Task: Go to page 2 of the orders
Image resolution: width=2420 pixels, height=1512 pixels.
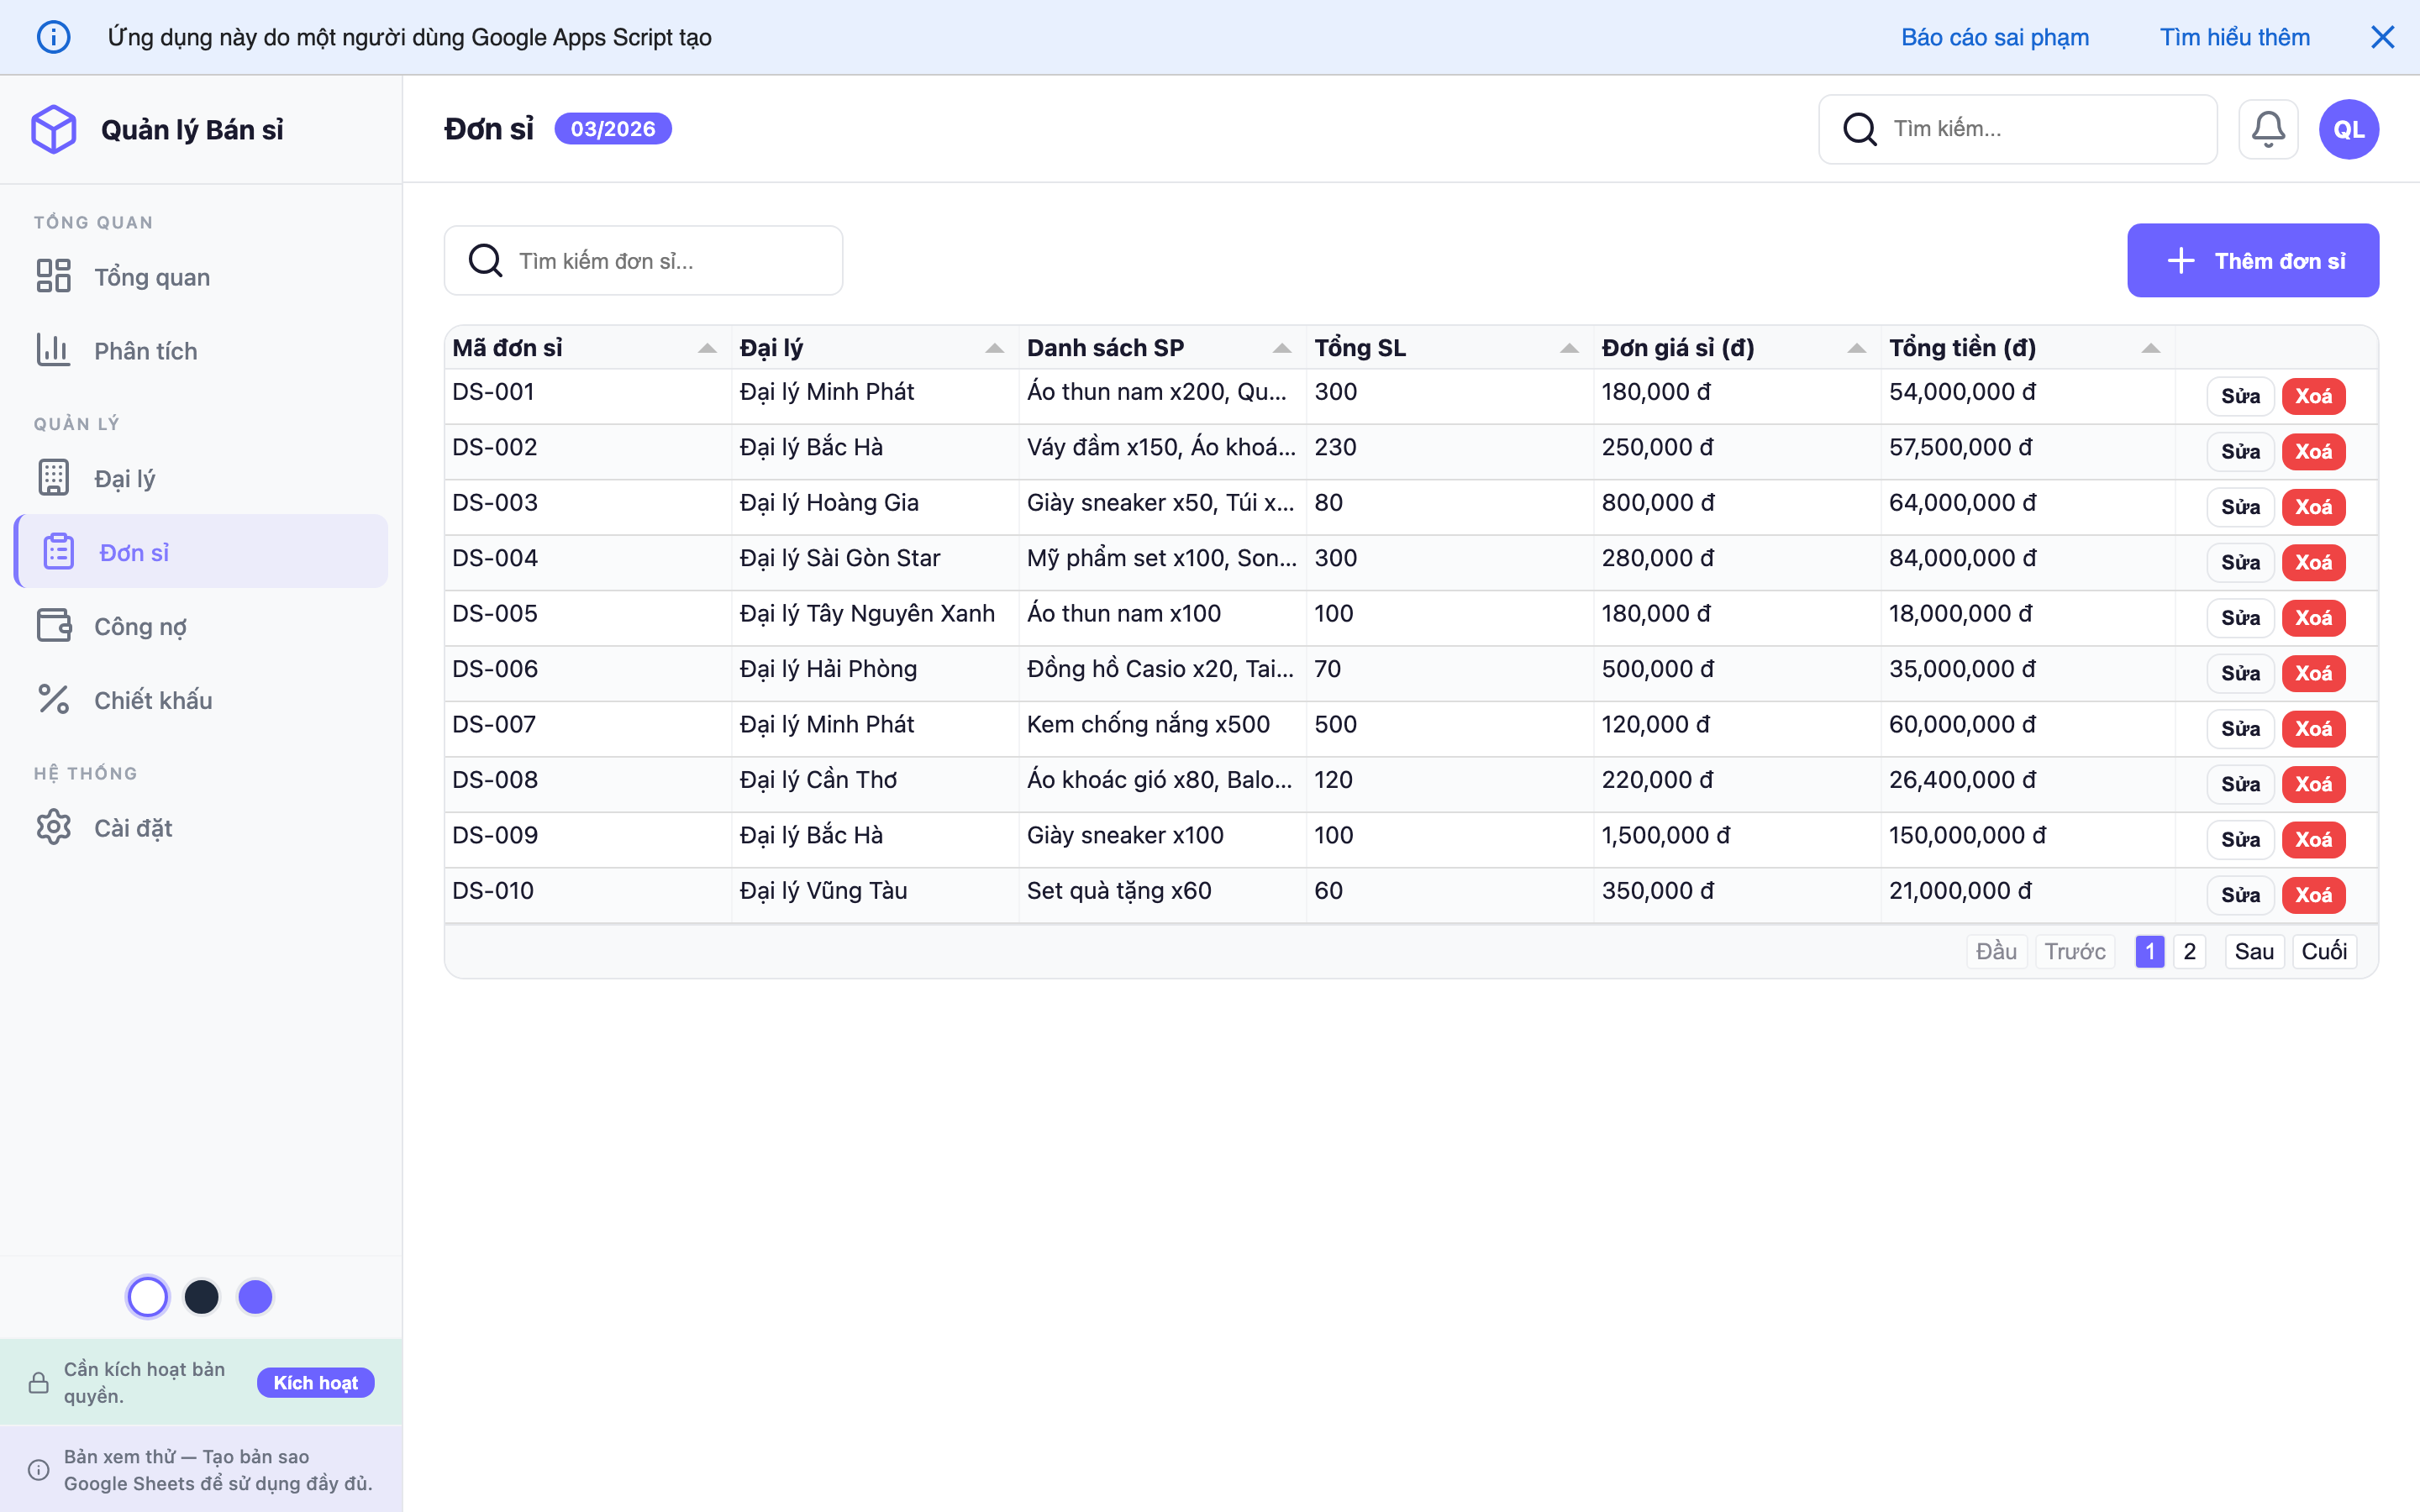Action: pyautogui.click(x=2190, y=951)
